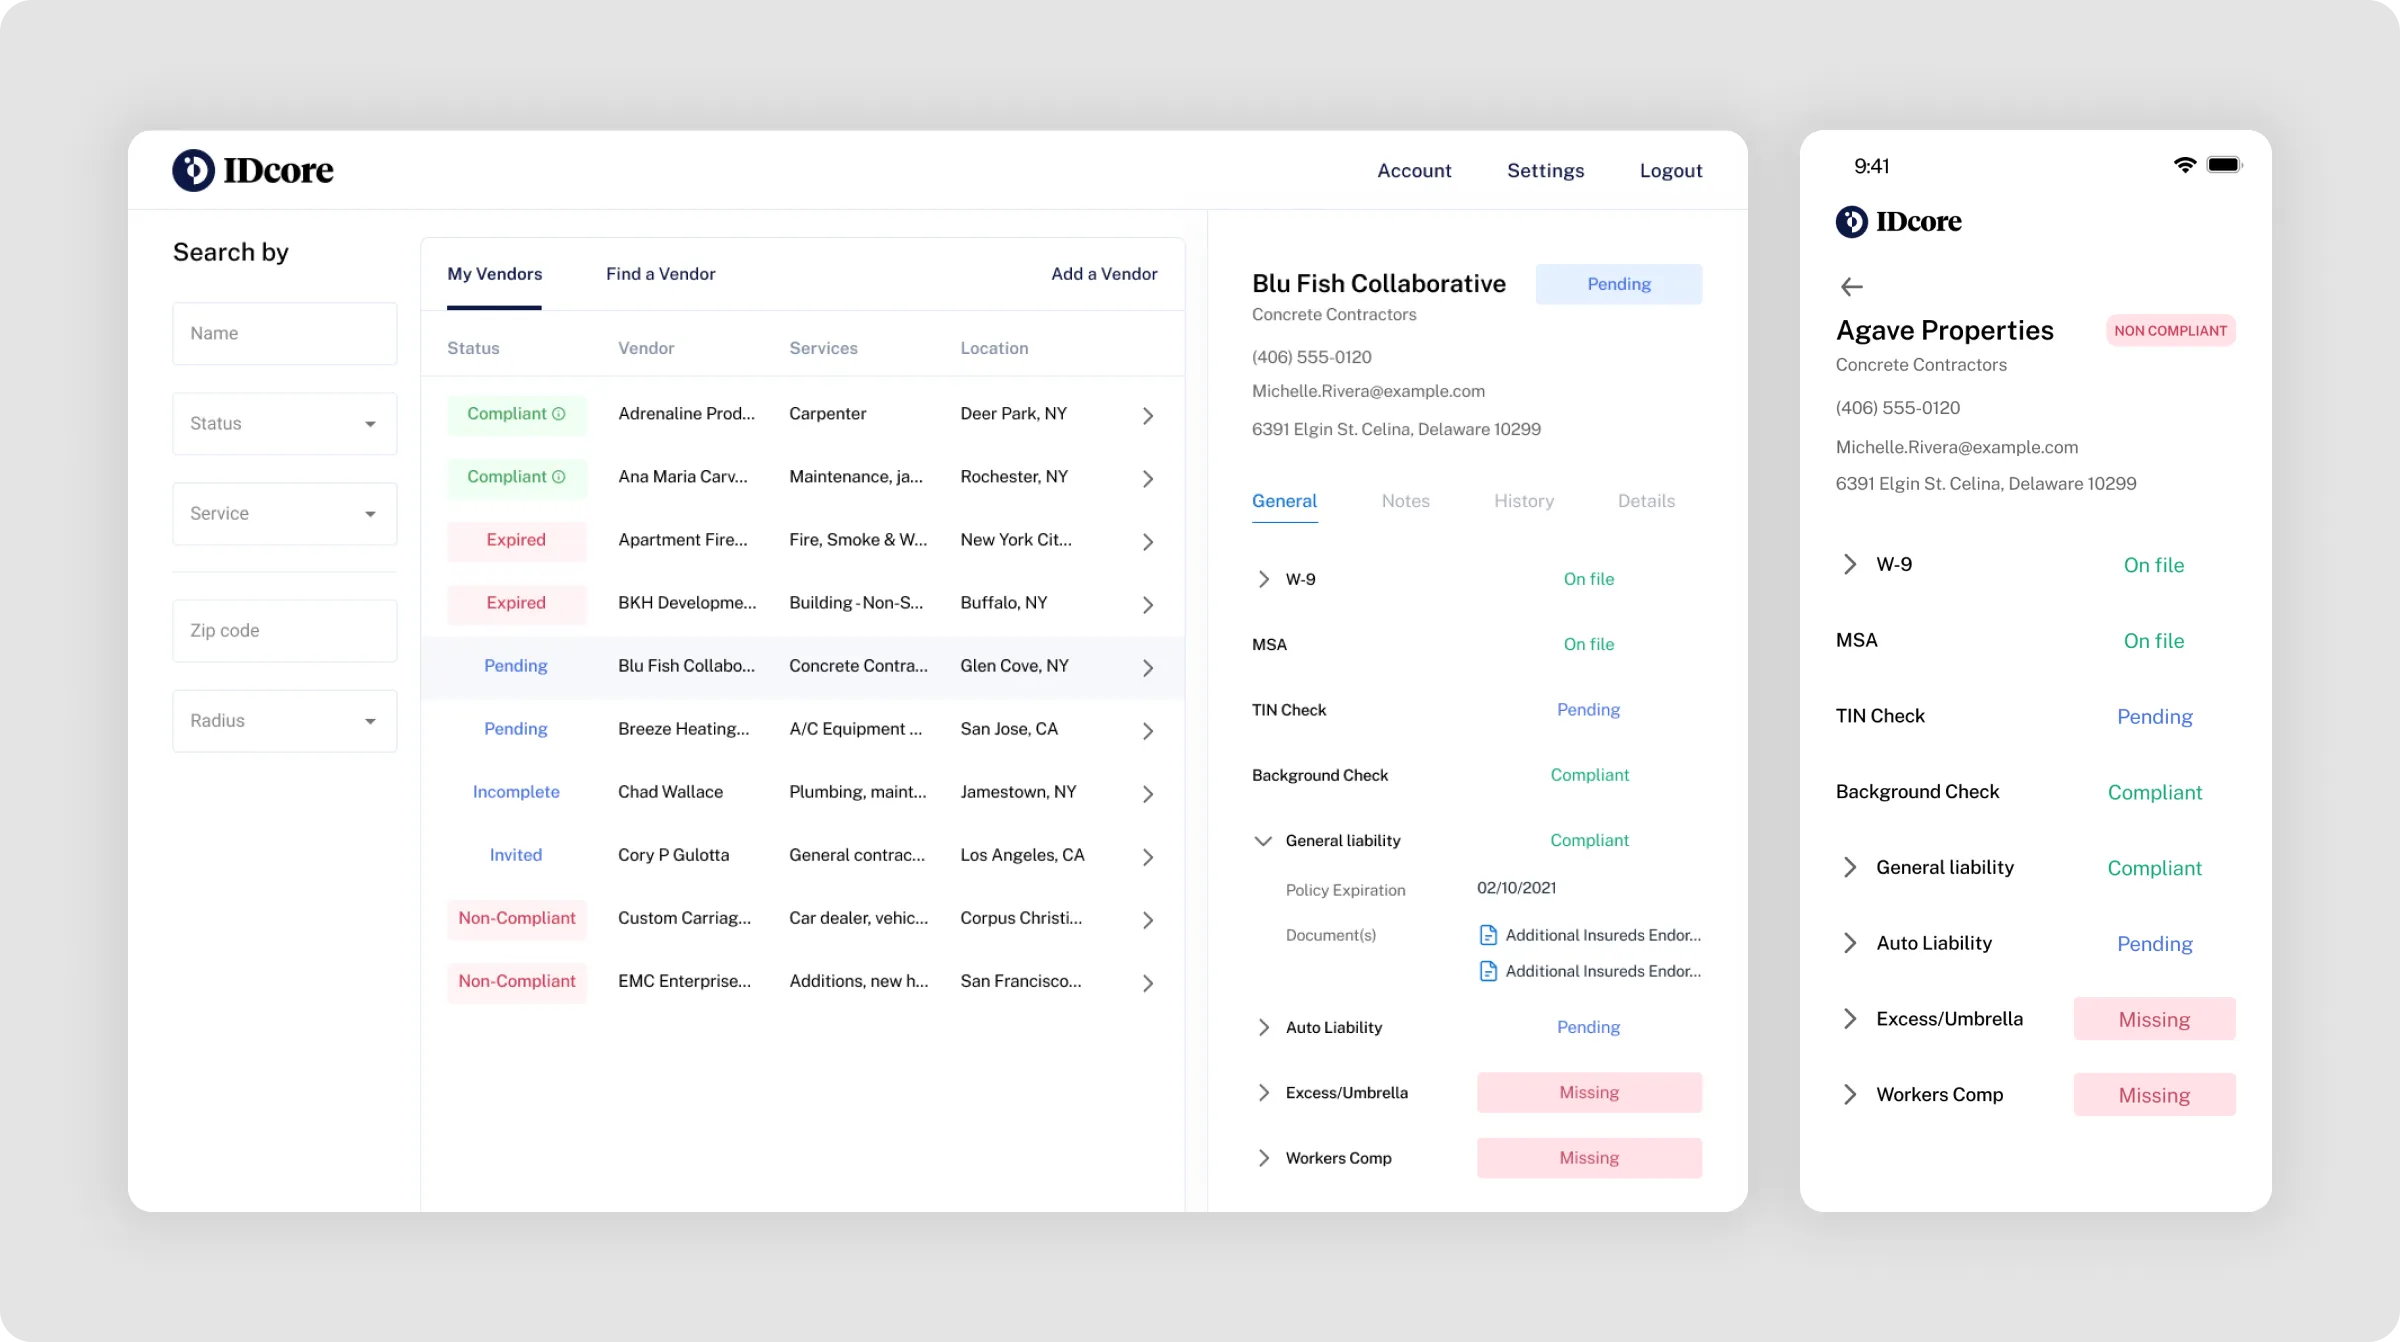Click the Zip code input field

(x=284, y=631)
